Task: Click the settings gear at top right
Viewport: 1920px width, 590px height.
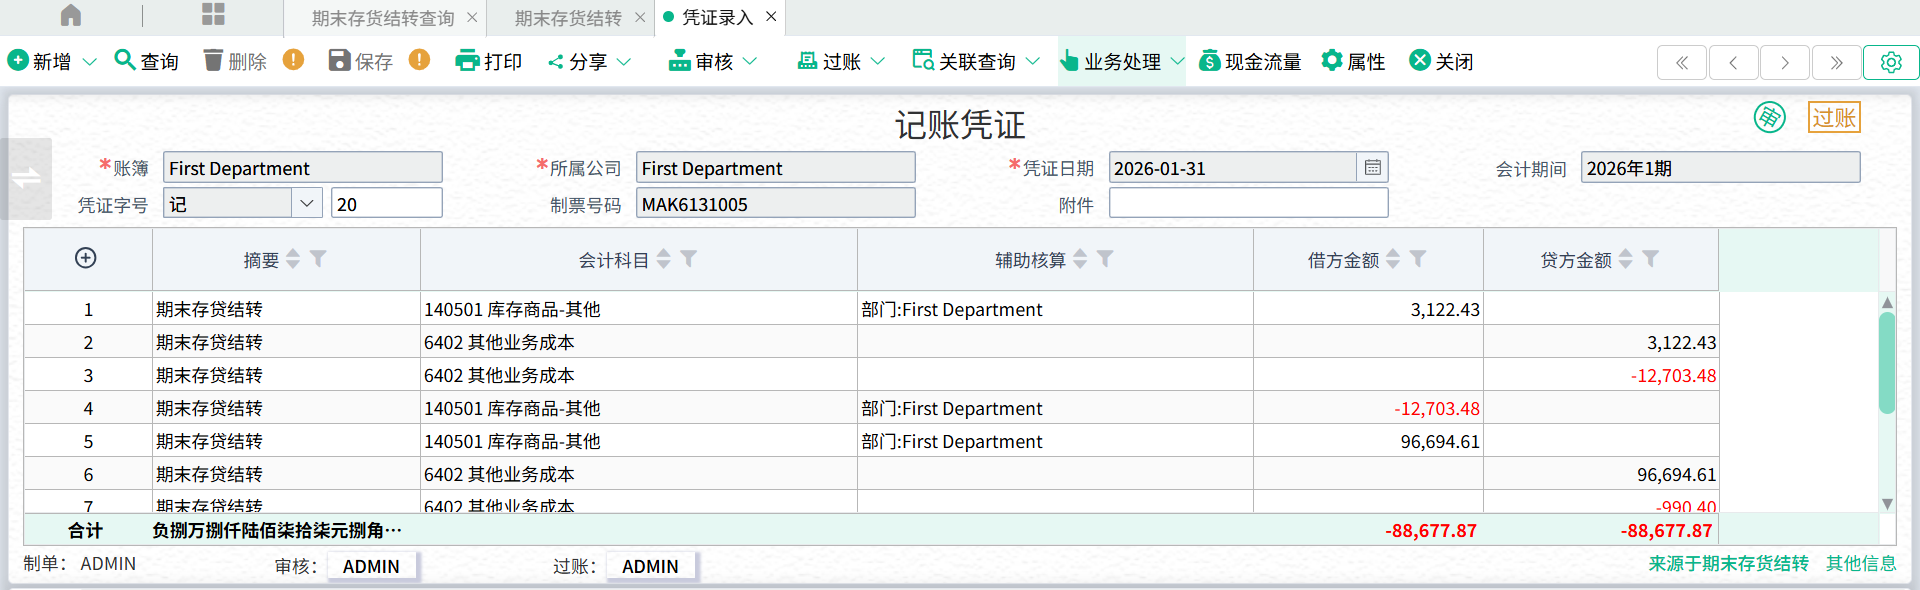Action: click(1890, 62)
